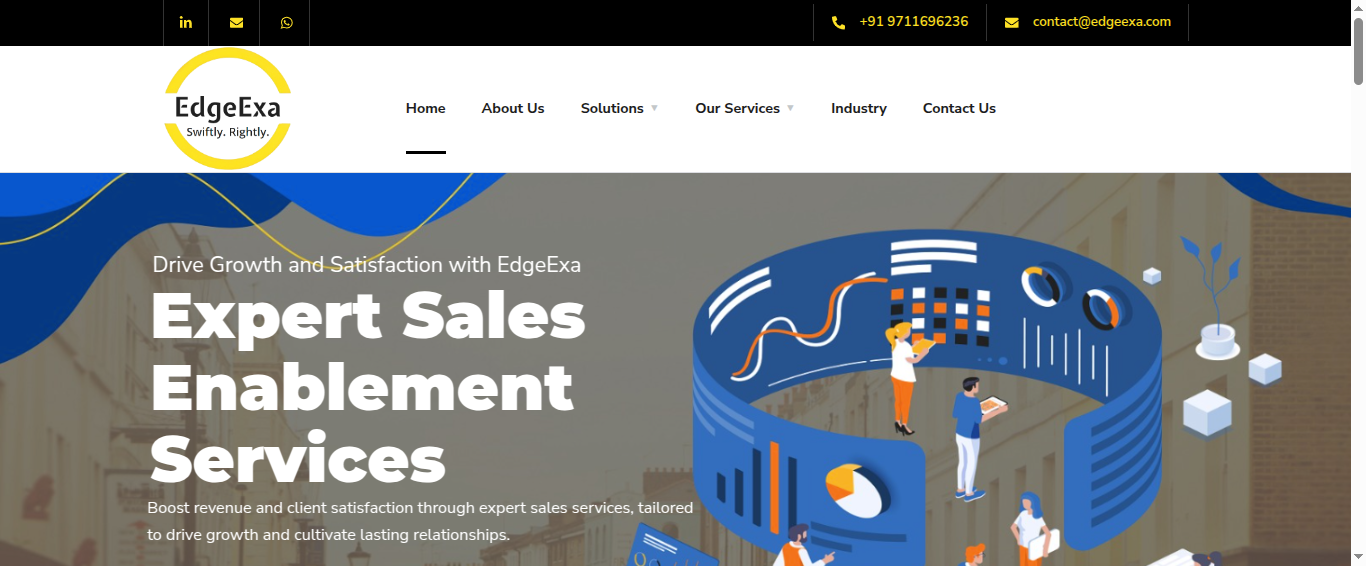Click the envelope mail icon beside LinkedIn
Image resolution: width=1366 pixels, height=566 pixels.
click(236, 22)
